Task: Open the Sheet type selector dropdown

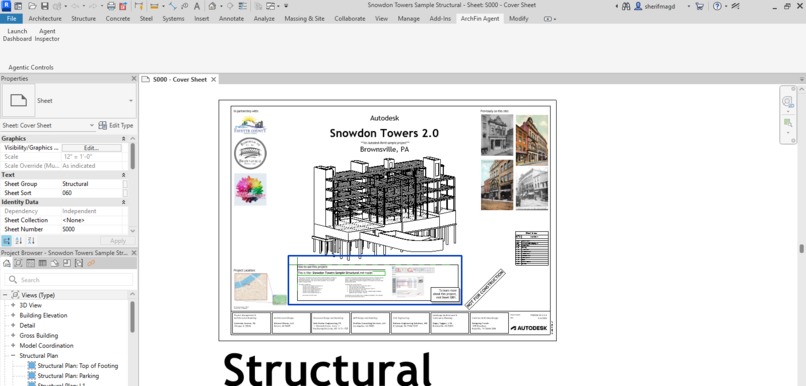Action: [x=131, y=101]
